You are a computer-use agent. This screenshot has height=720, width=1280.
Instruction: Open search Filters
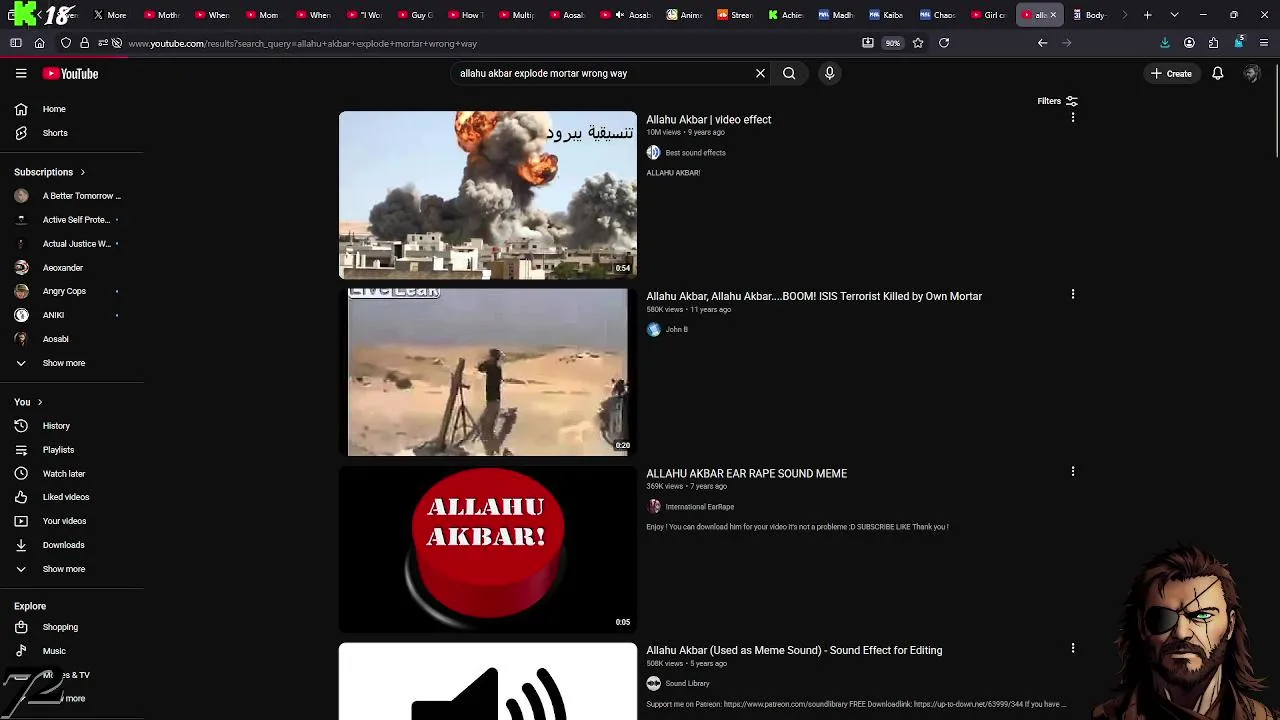(x=1057, y=101)
